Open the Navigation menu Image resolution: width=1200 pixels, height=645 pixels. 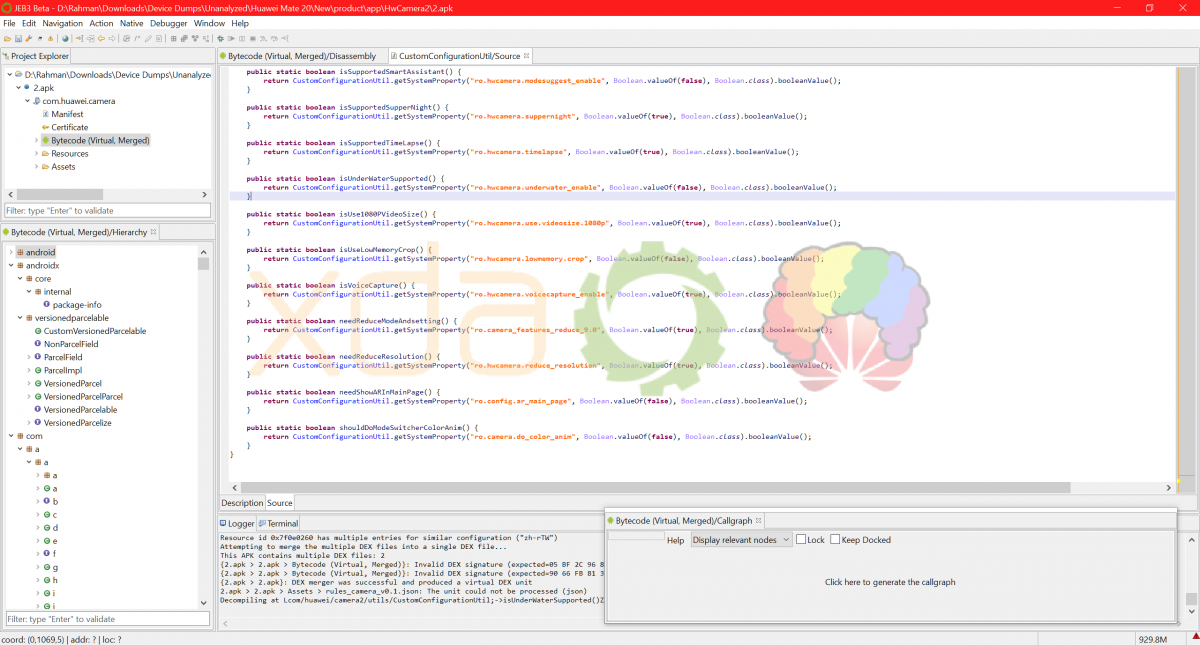[63, 23]
